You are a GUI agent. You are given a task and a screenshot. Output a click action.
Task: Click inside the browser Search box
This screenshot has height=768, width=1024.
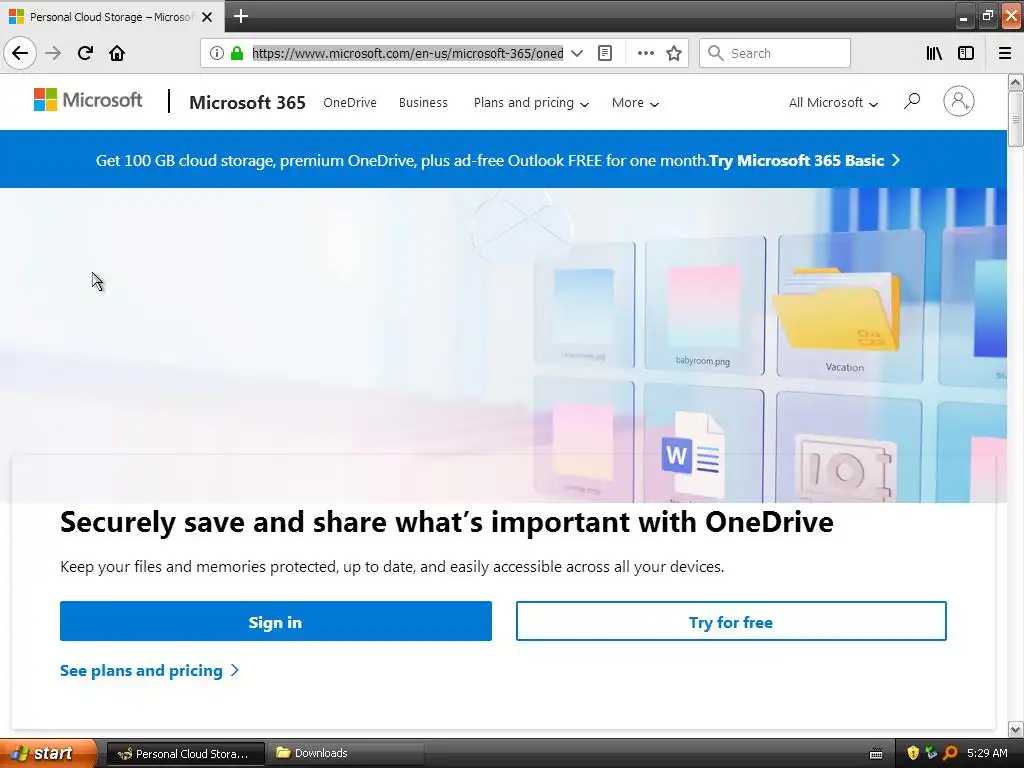point(775,53)
